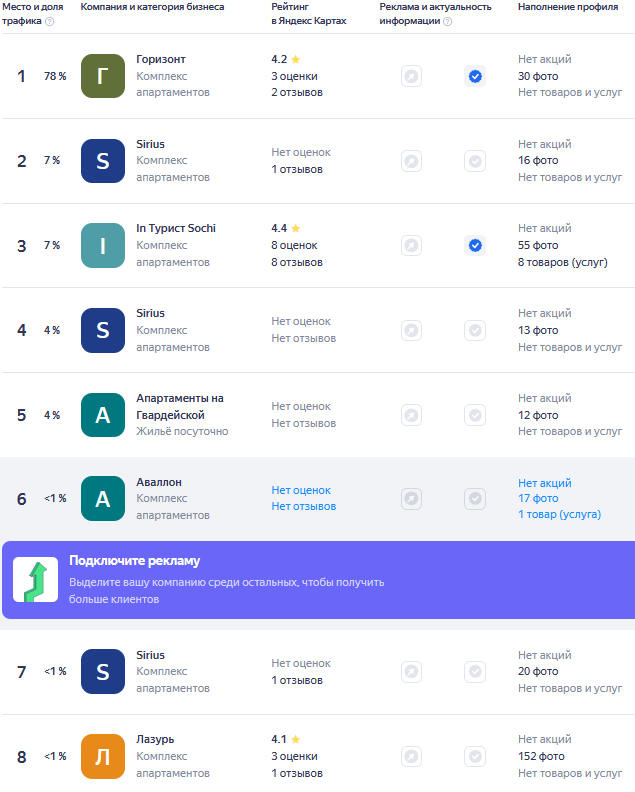635x792 pixels.
Task: Click the orange Лазурь avatar icon
Action: (103, 756)
